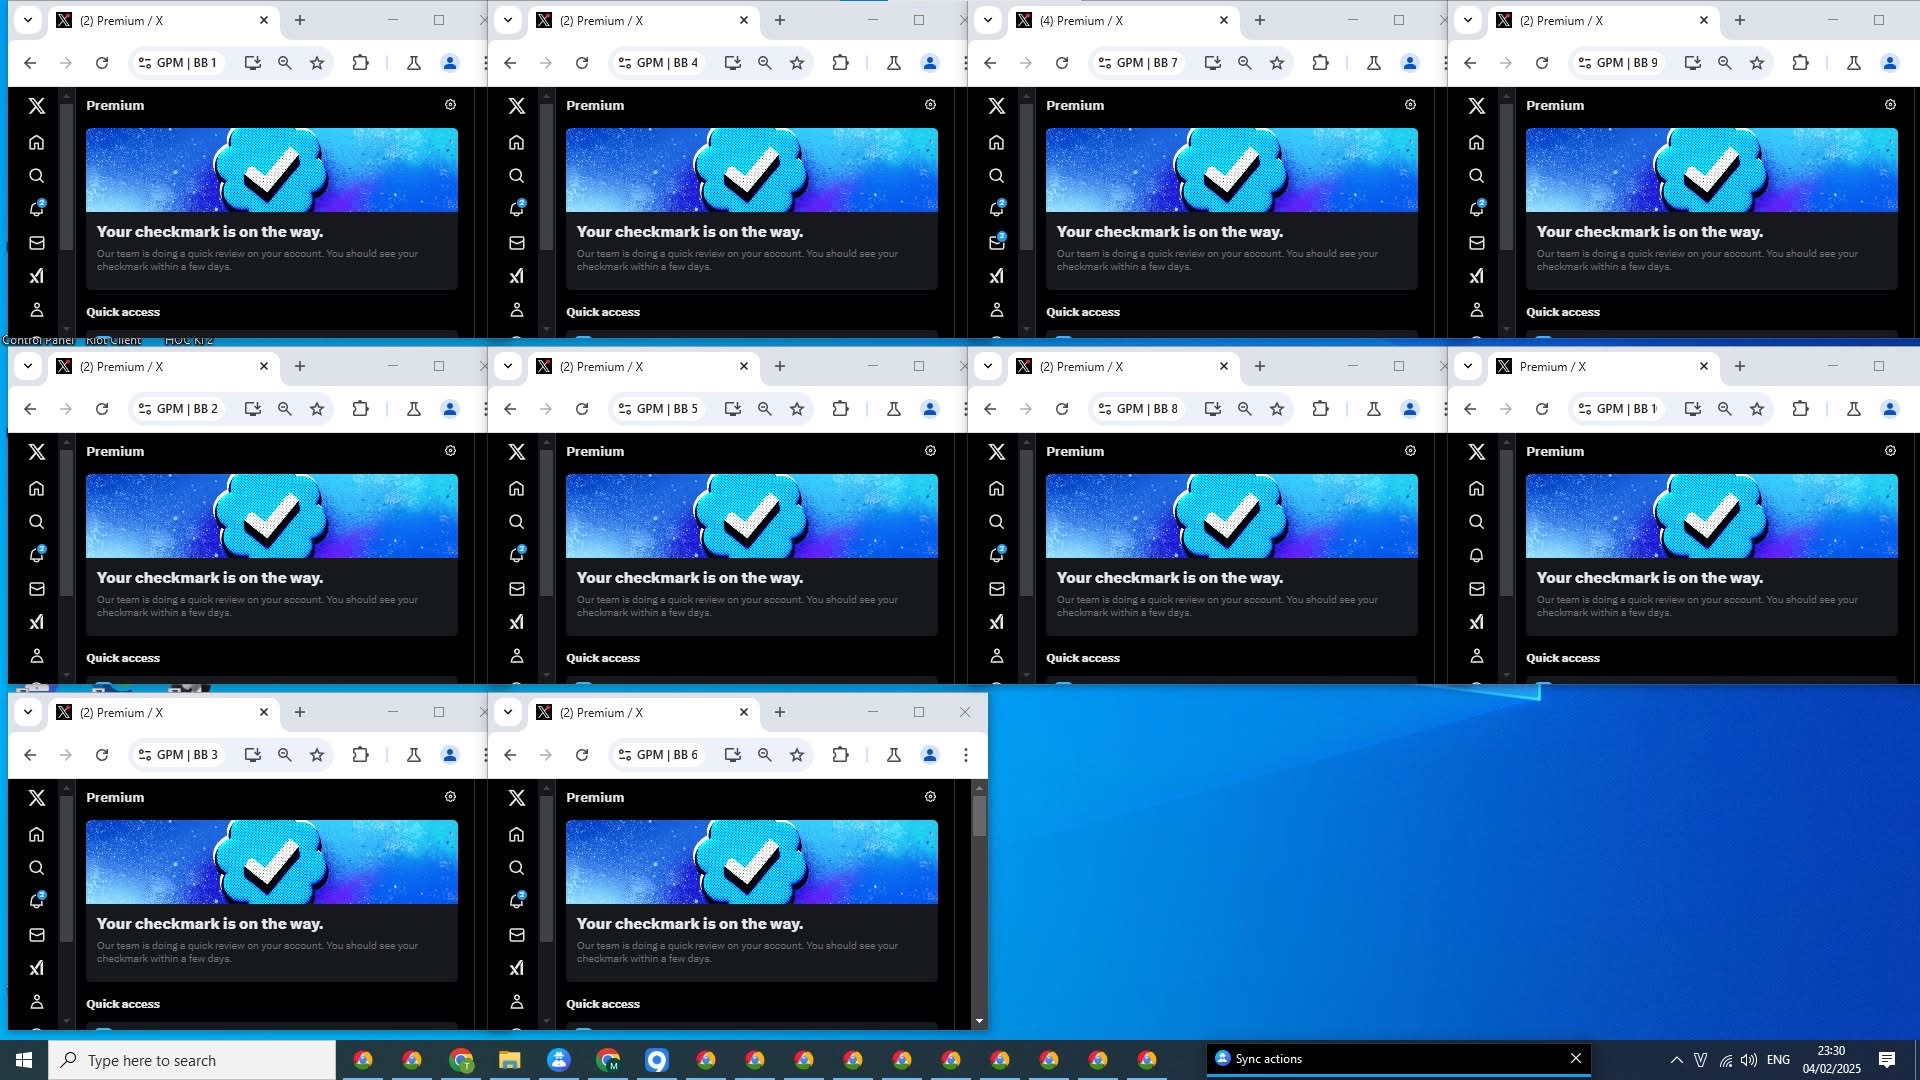This screenshot has width=1920, height=1080.
Task: Open Explore search in the BB 3 window sidebar
Action: tap(37, 868)
